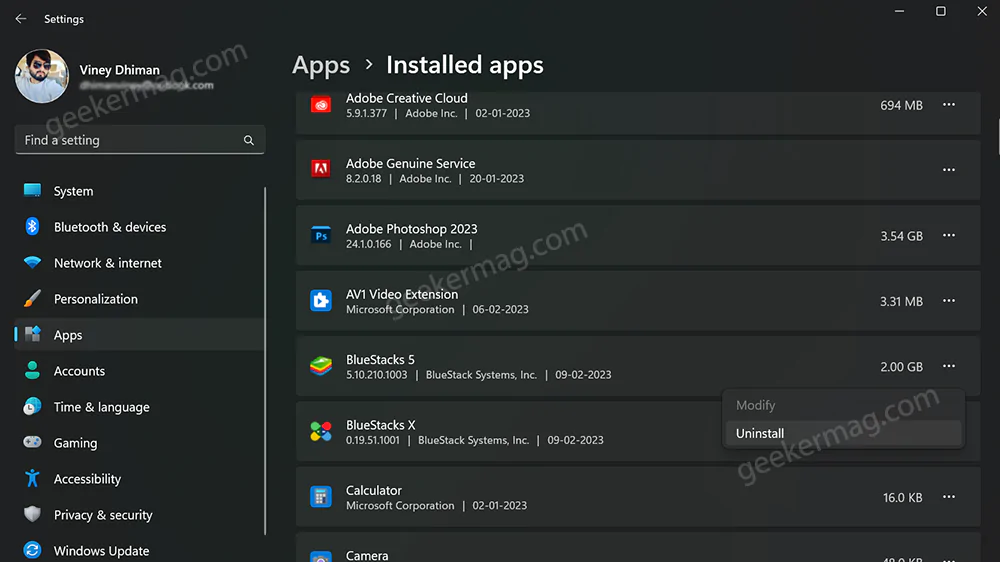Click the 3.31 MB size value
The height and width of the screenshot is (562, 1000).
(x=901, y=301)
